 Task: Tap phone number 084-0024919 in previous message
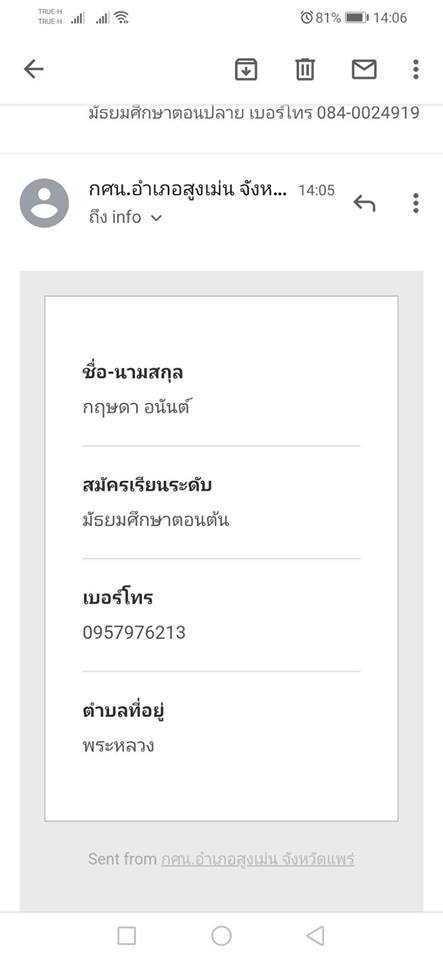point(368,113)
